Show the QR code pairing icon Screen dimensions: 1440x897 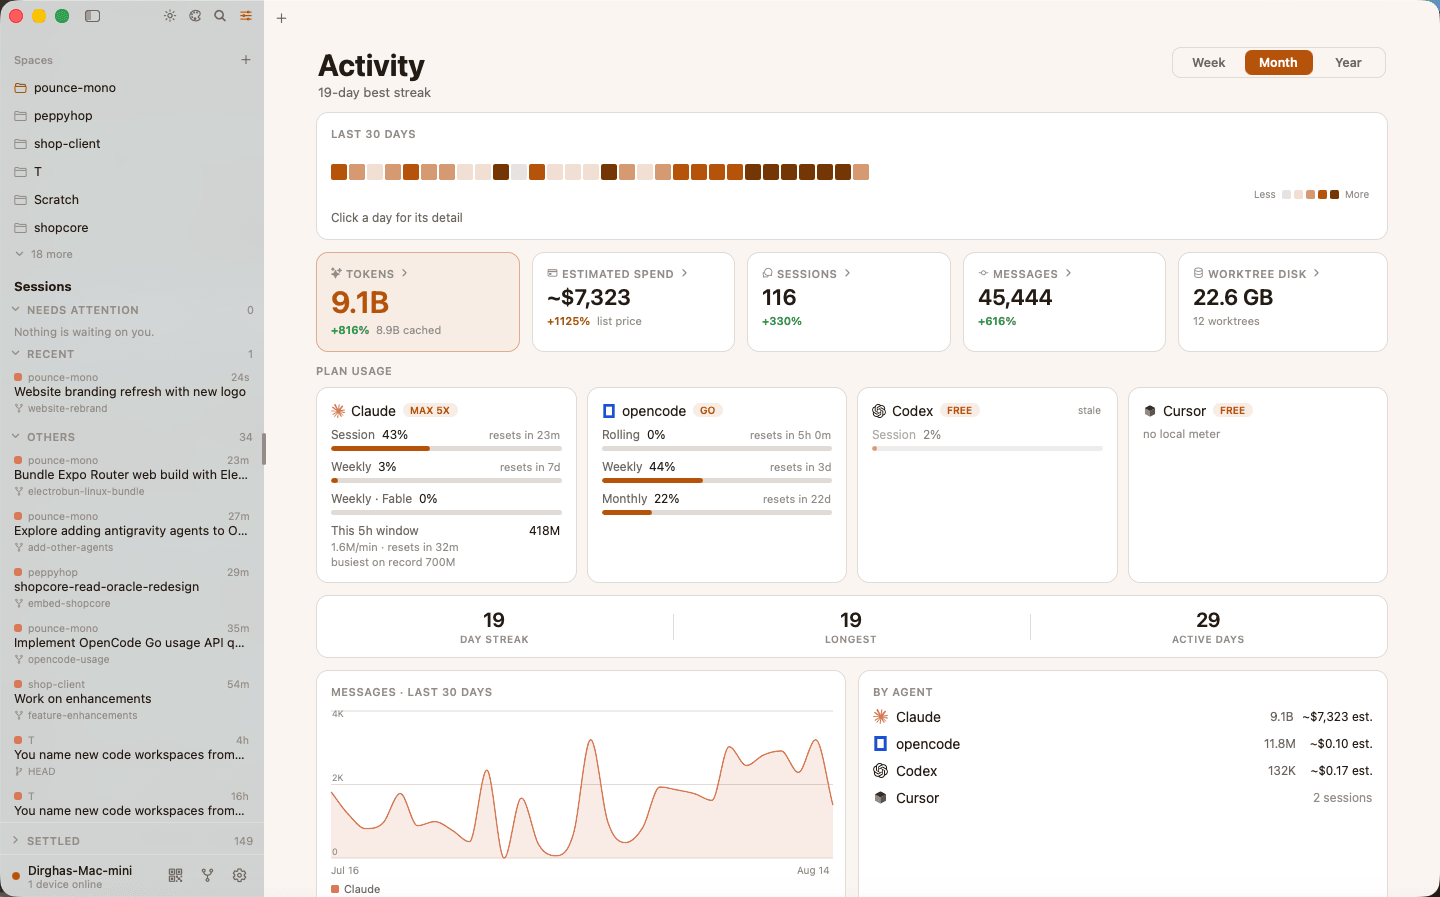[176, 875]
